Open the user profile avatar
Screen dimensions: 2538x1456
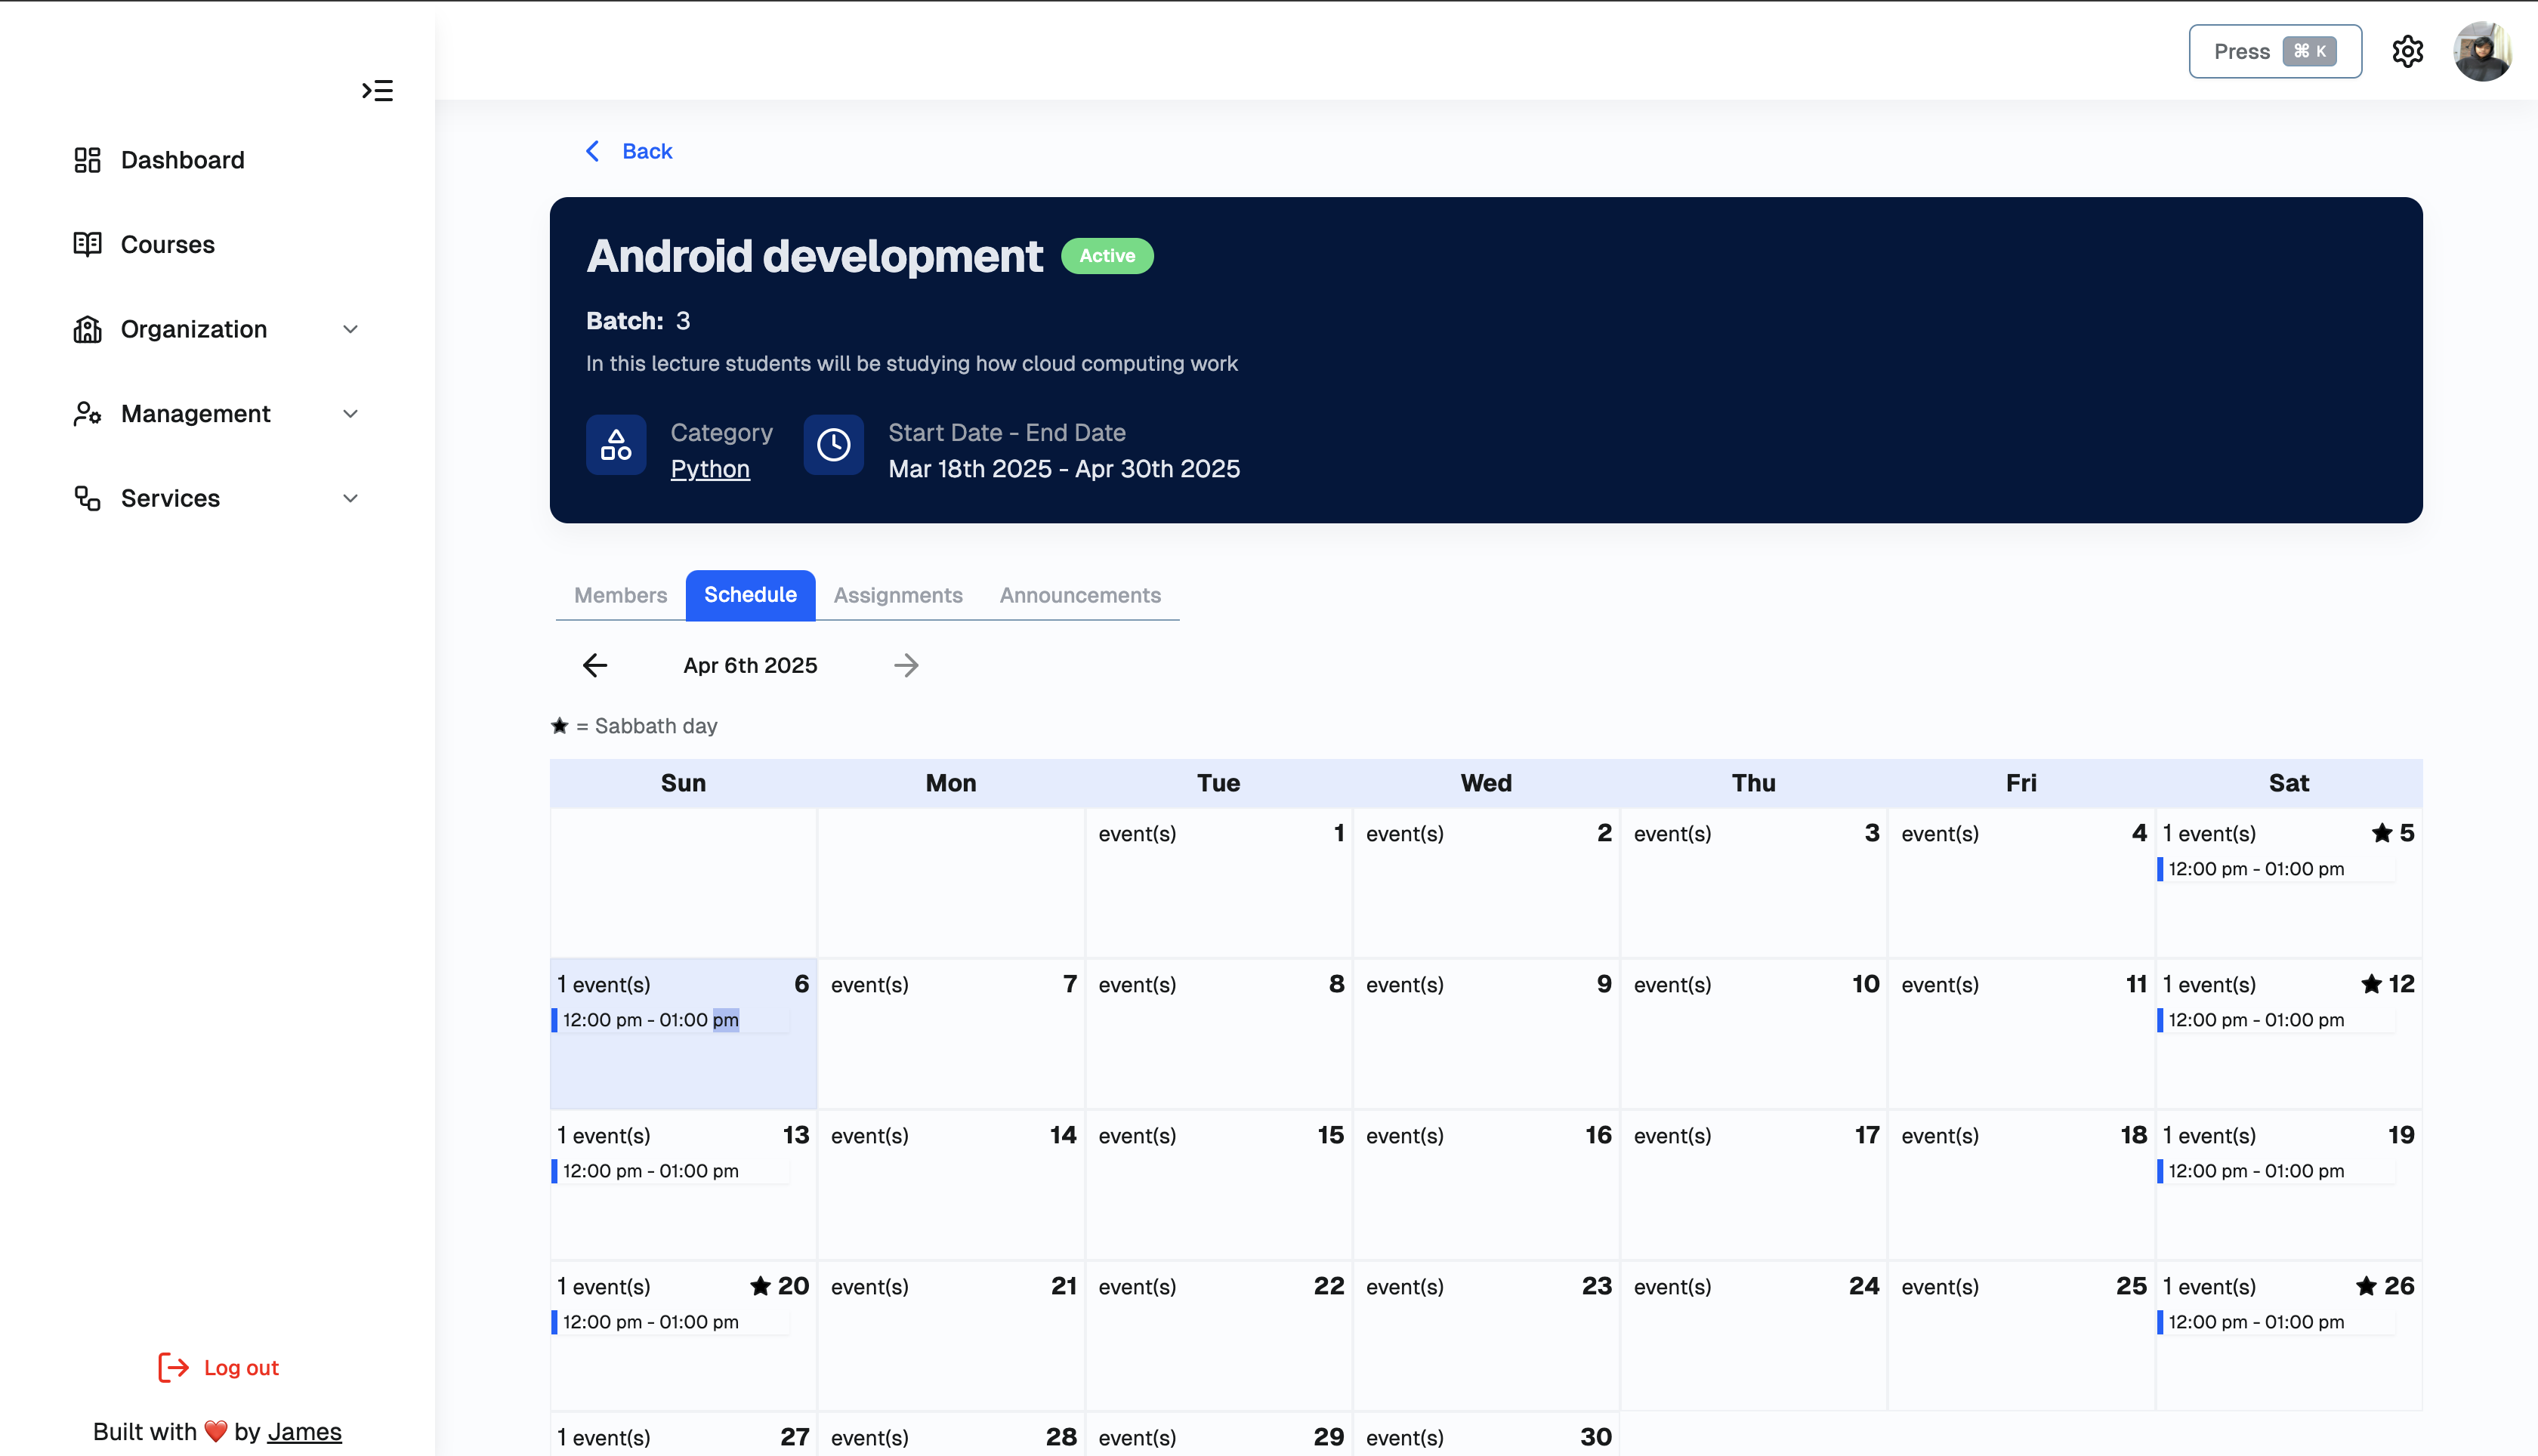2482,51
